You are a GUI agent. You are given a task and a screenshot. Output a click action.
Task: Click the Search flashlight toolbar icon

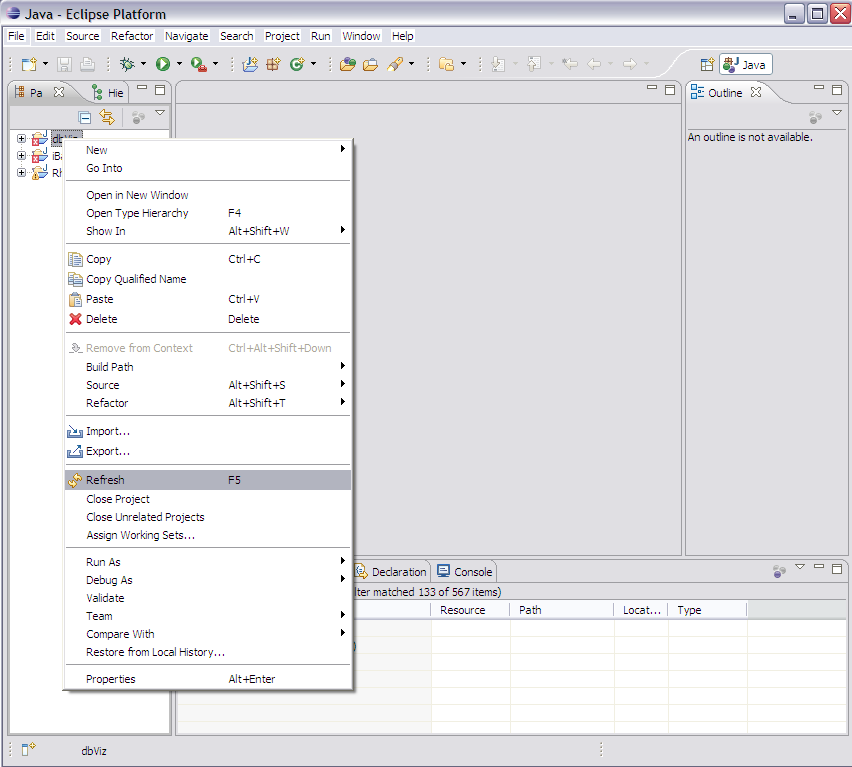click(395, 64)
